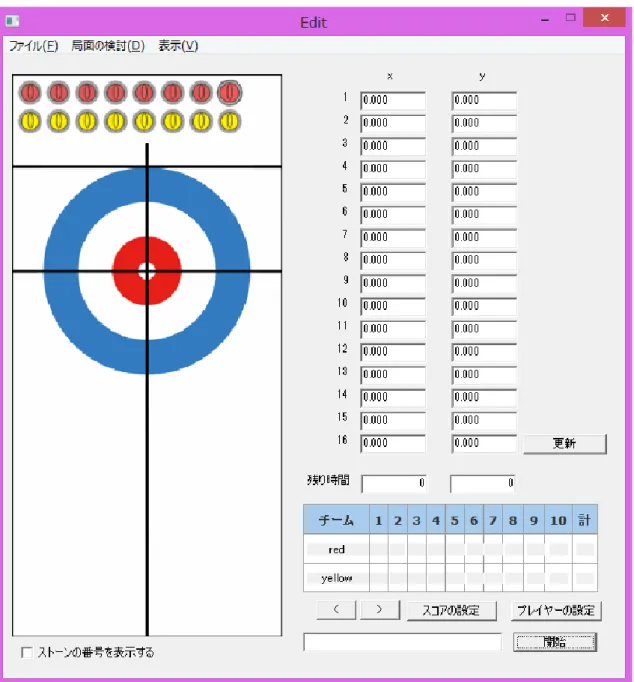Viewport: 634px width, 682px height.
Task: Go to next with the > button
Action: [379, 610]
